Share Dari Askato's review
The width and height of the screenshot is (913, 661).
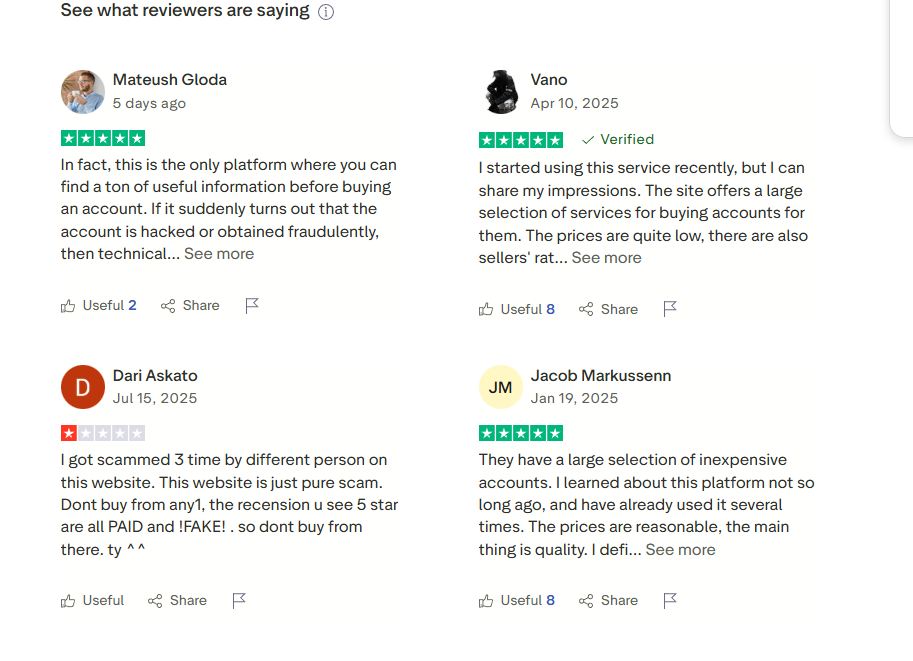(178, 600)
